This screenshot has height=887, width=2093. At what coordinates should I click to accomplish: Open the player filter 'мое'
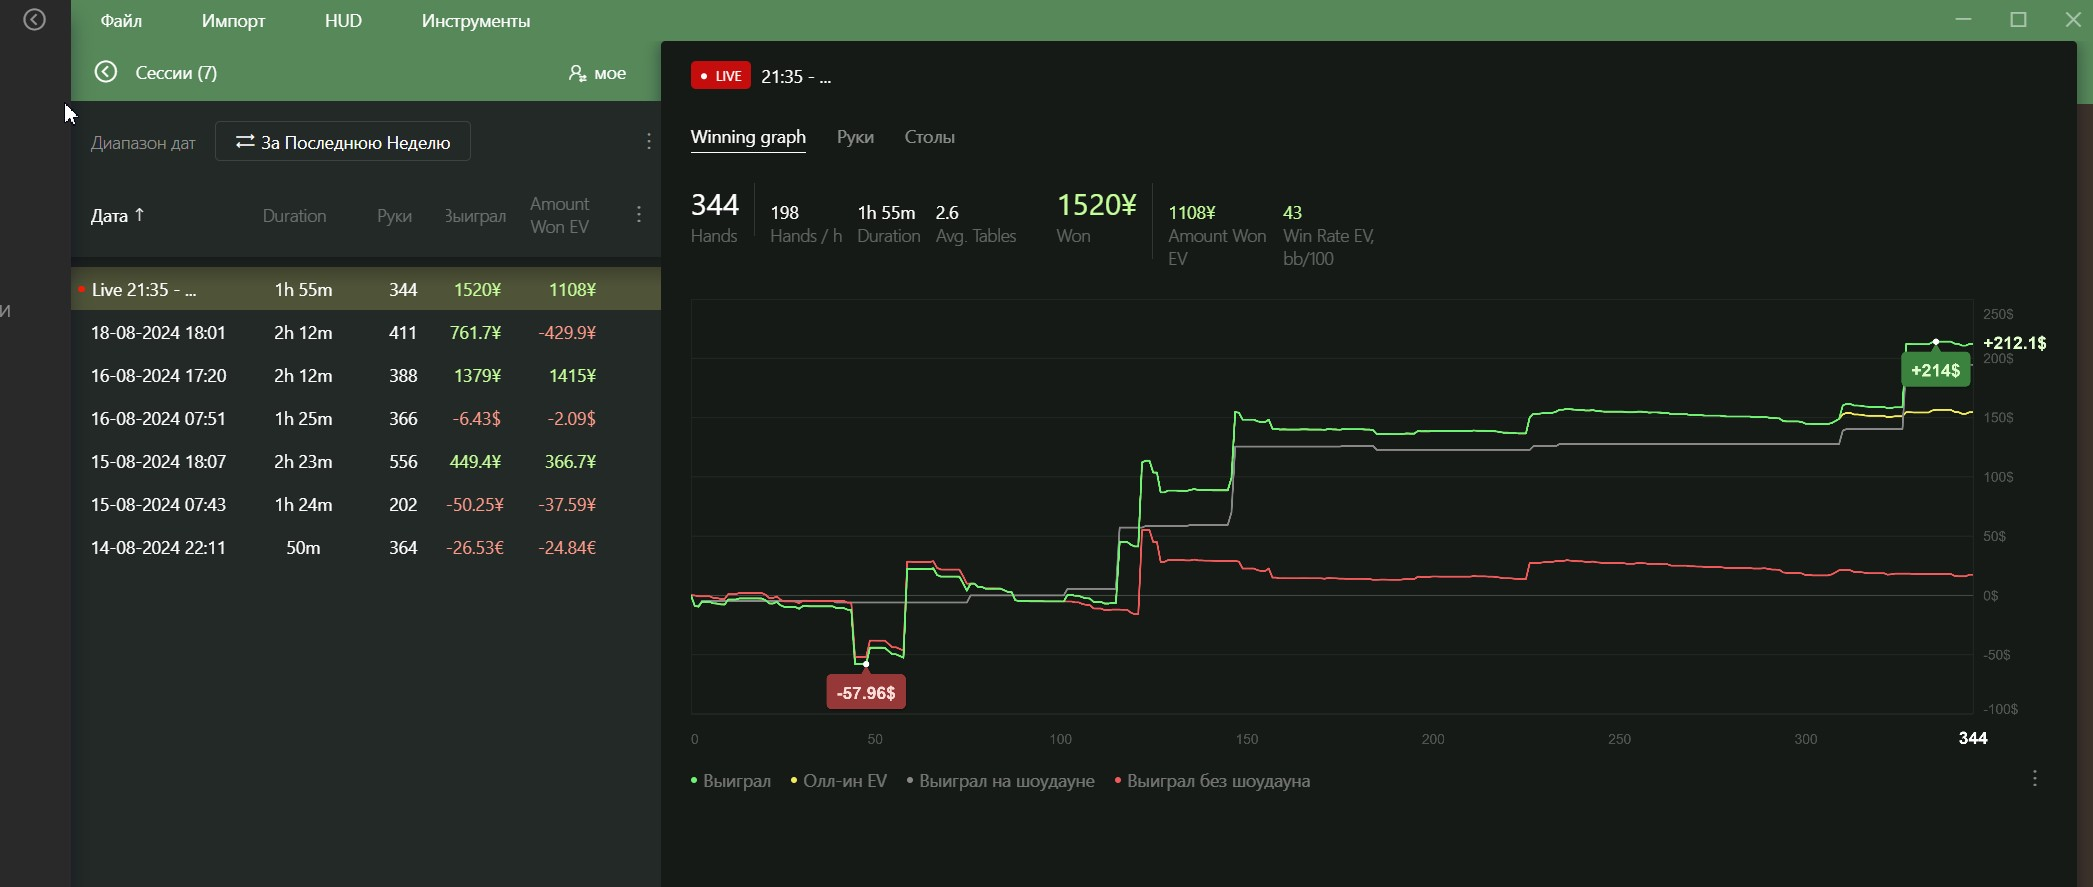[597, 73]
